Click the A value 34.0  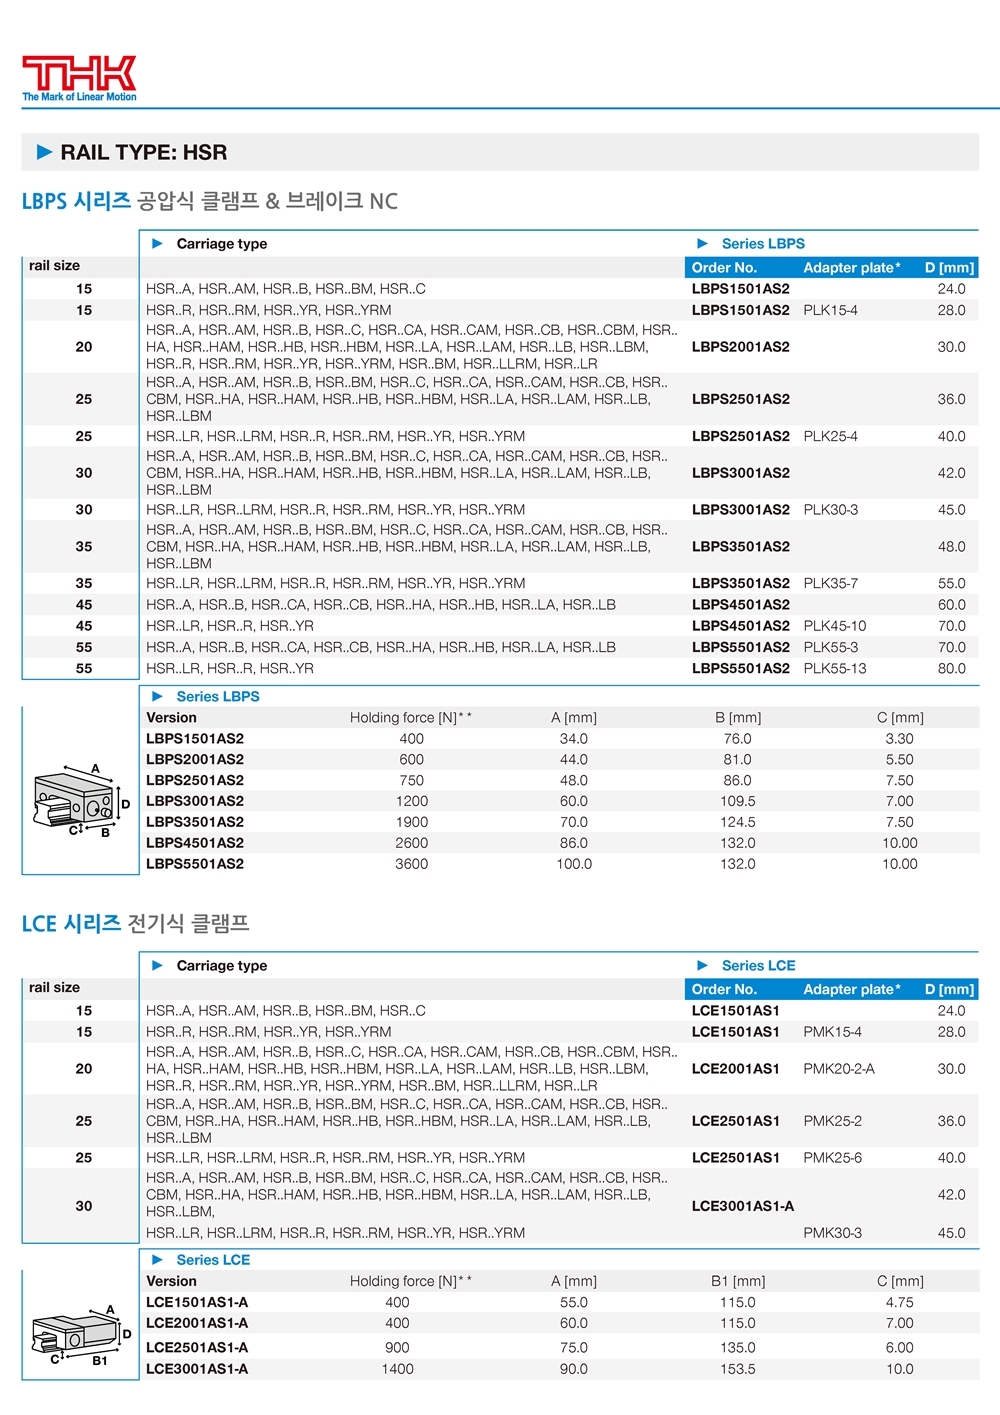coord(574,739)
